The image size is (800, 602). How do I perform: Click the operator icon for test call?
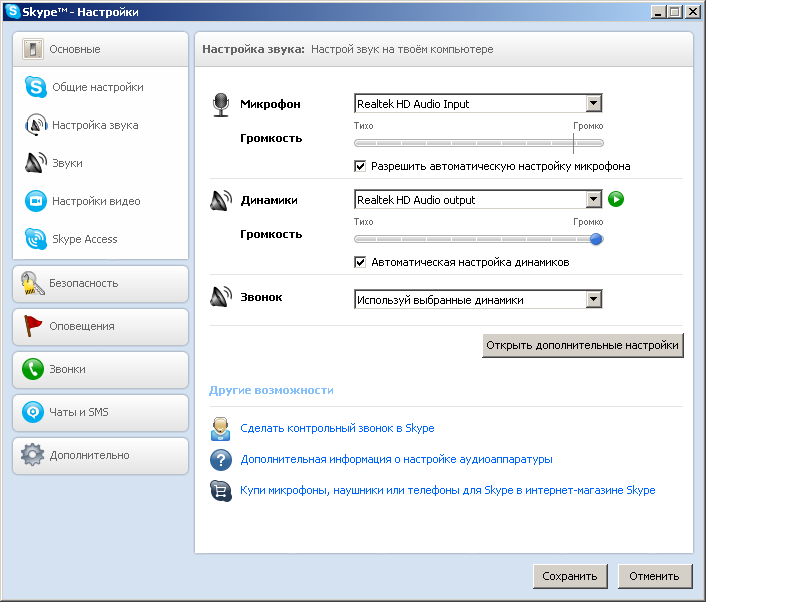click(x=220, y=429)
